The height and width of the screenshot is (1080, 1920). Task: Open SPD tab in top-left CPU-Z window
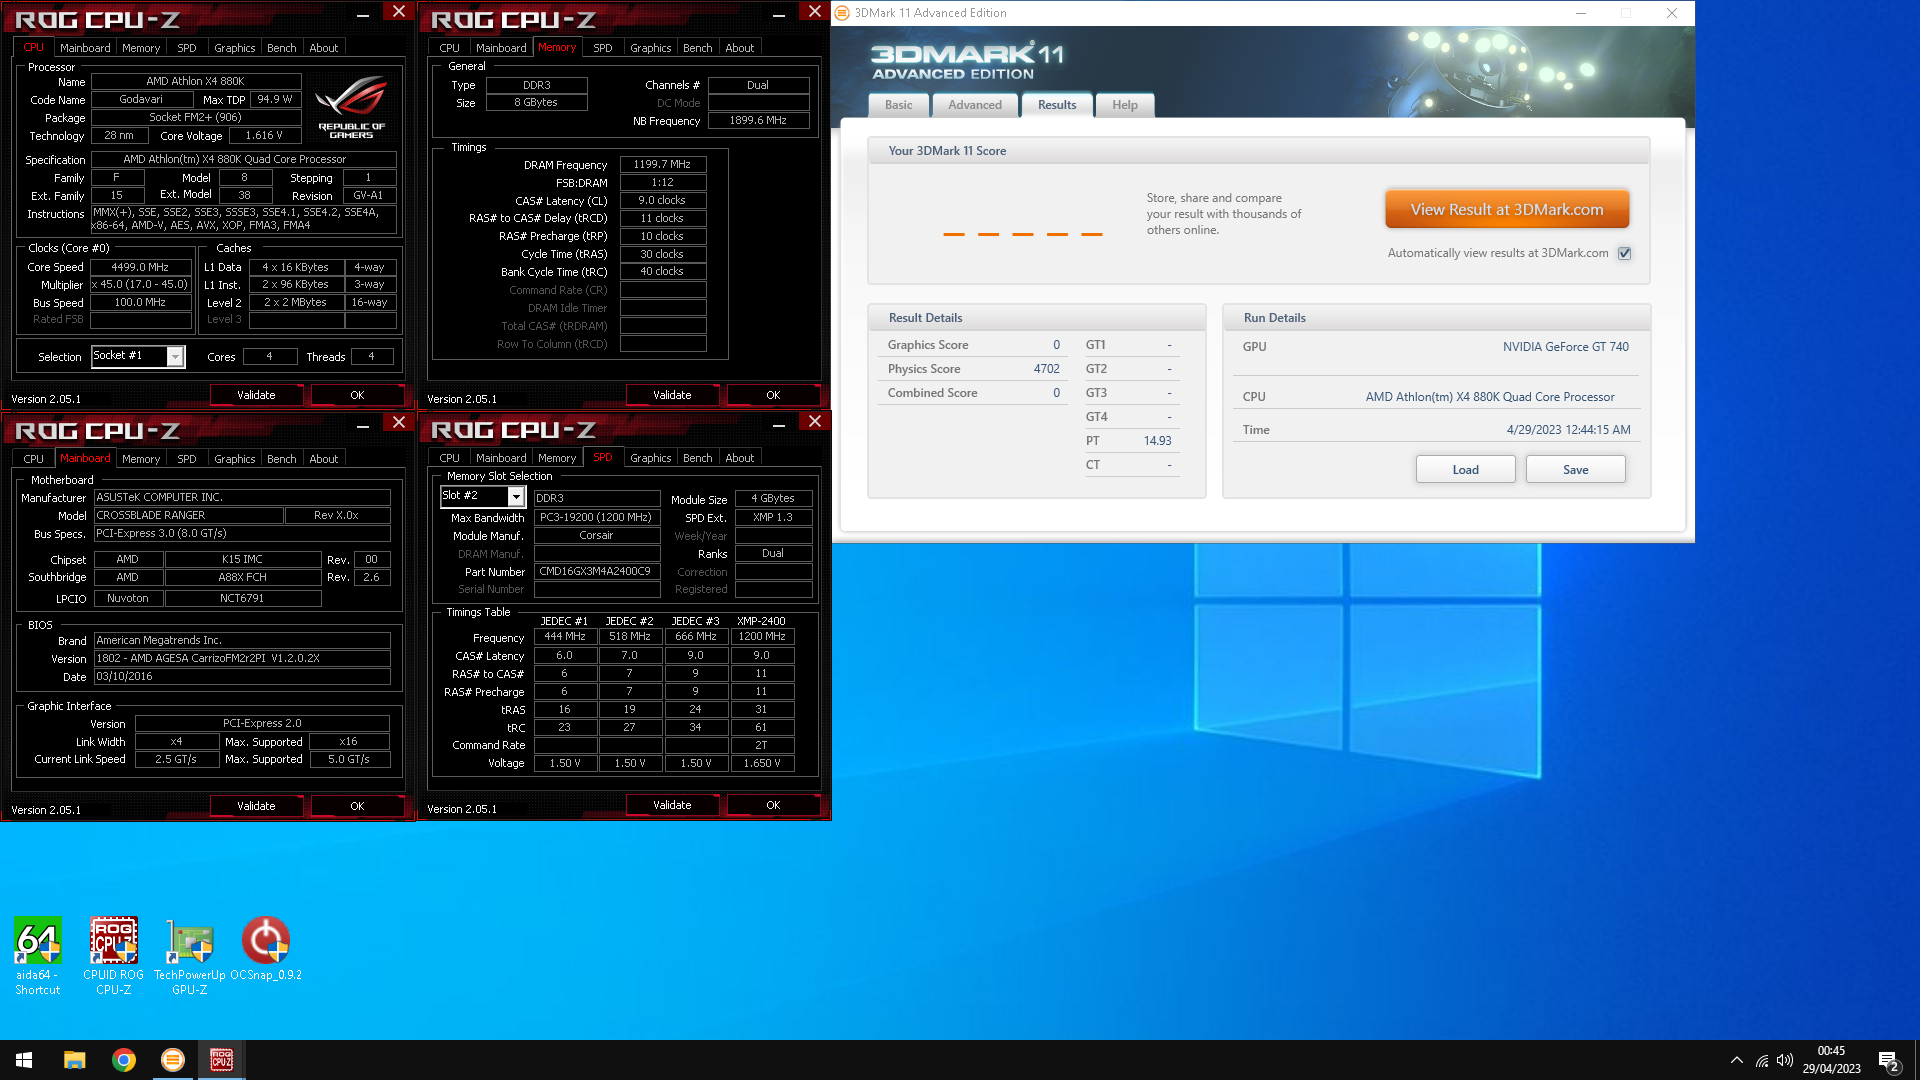[186, 48]
